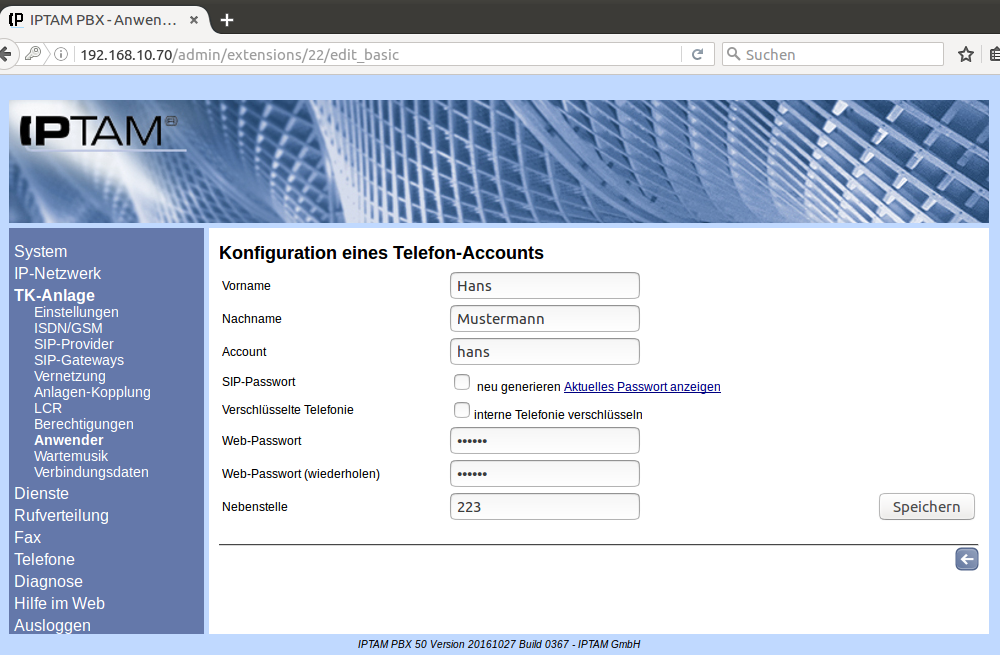Enable the 'neu generieren' SIP password checkbox
The height and width of the screenshot is (655, 1000).
[x=462, y=382]
